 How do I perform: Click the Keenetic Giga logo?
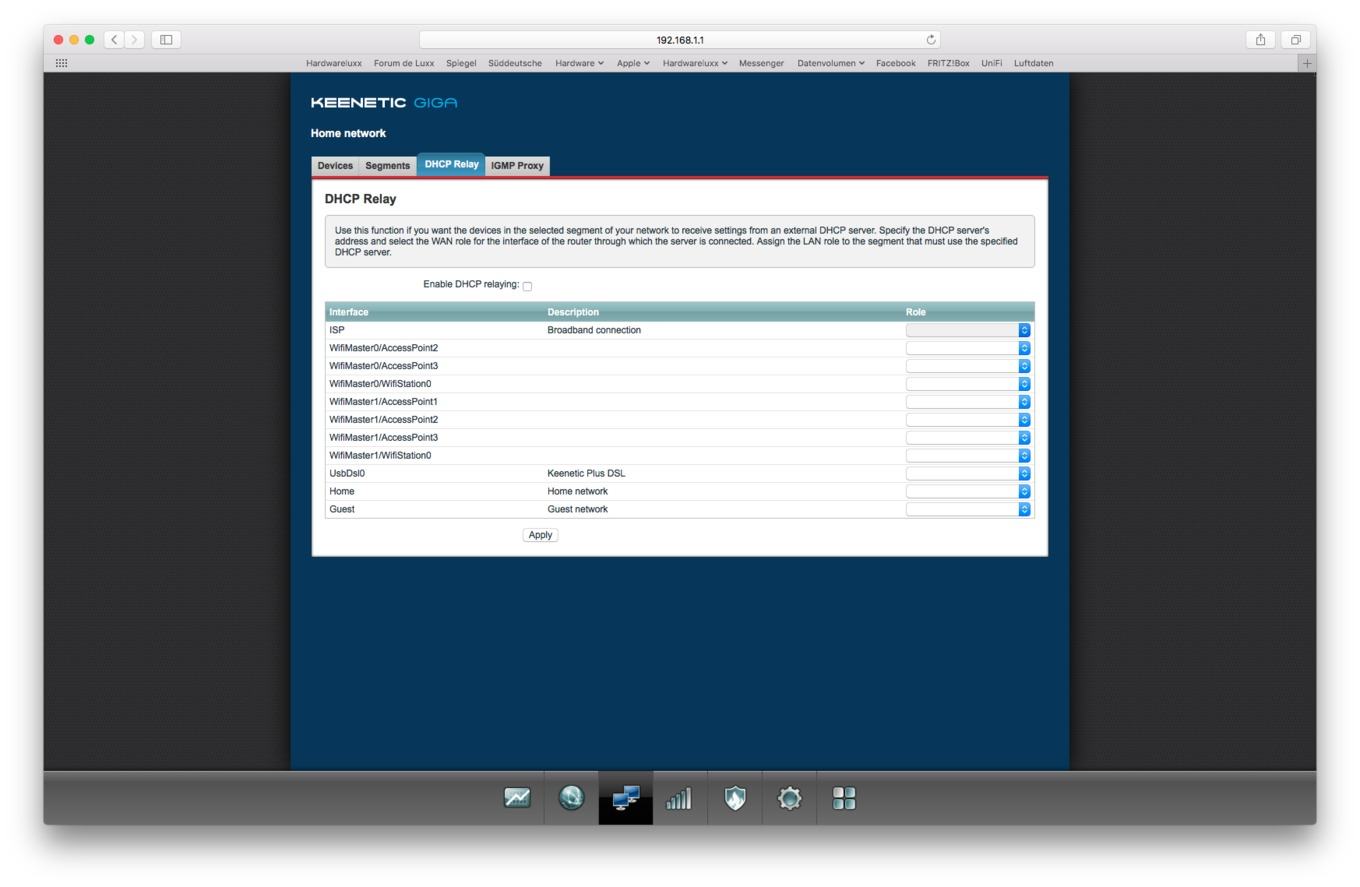[x=384, y=103]
